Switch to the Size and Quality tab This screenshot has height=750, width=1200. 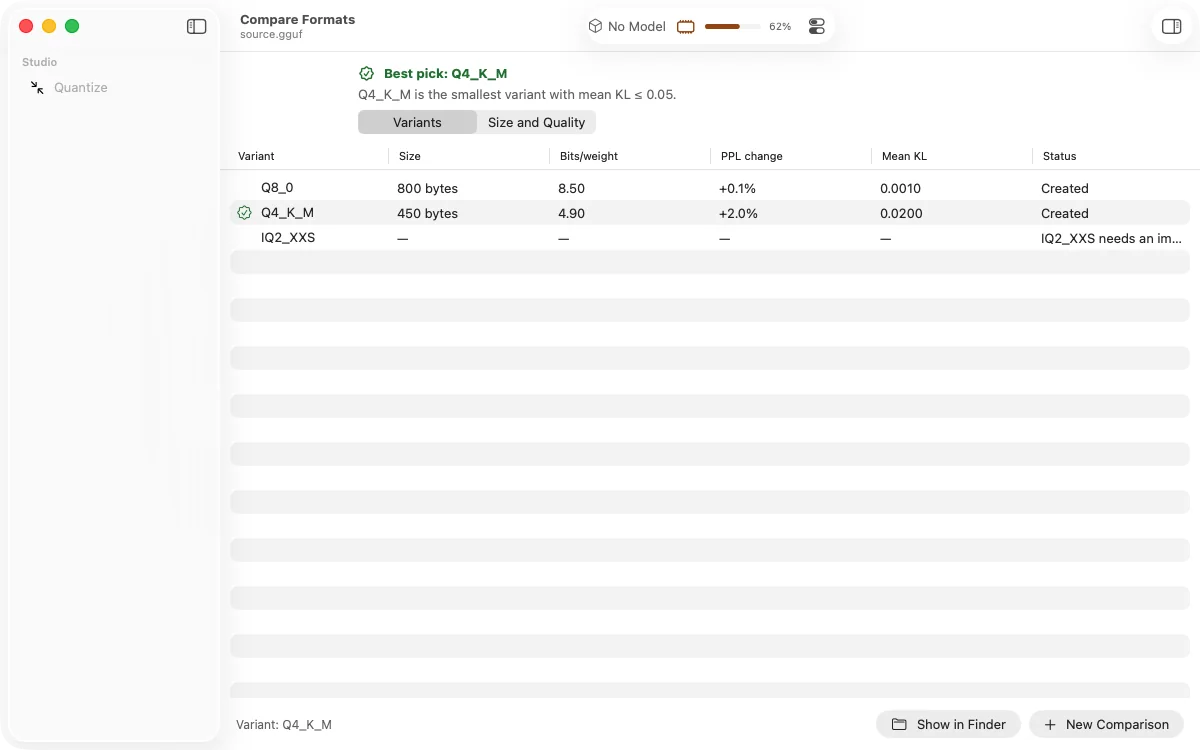(x=536, y=122)
